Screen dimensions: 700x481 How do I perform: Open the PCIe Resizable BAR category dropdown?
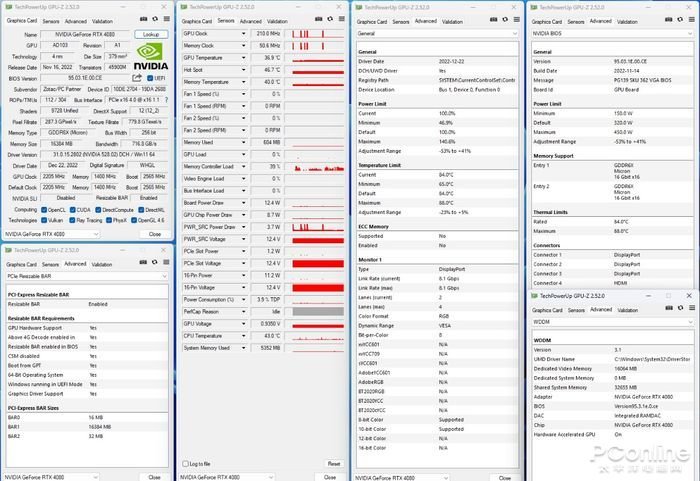[x=87, y=276]
